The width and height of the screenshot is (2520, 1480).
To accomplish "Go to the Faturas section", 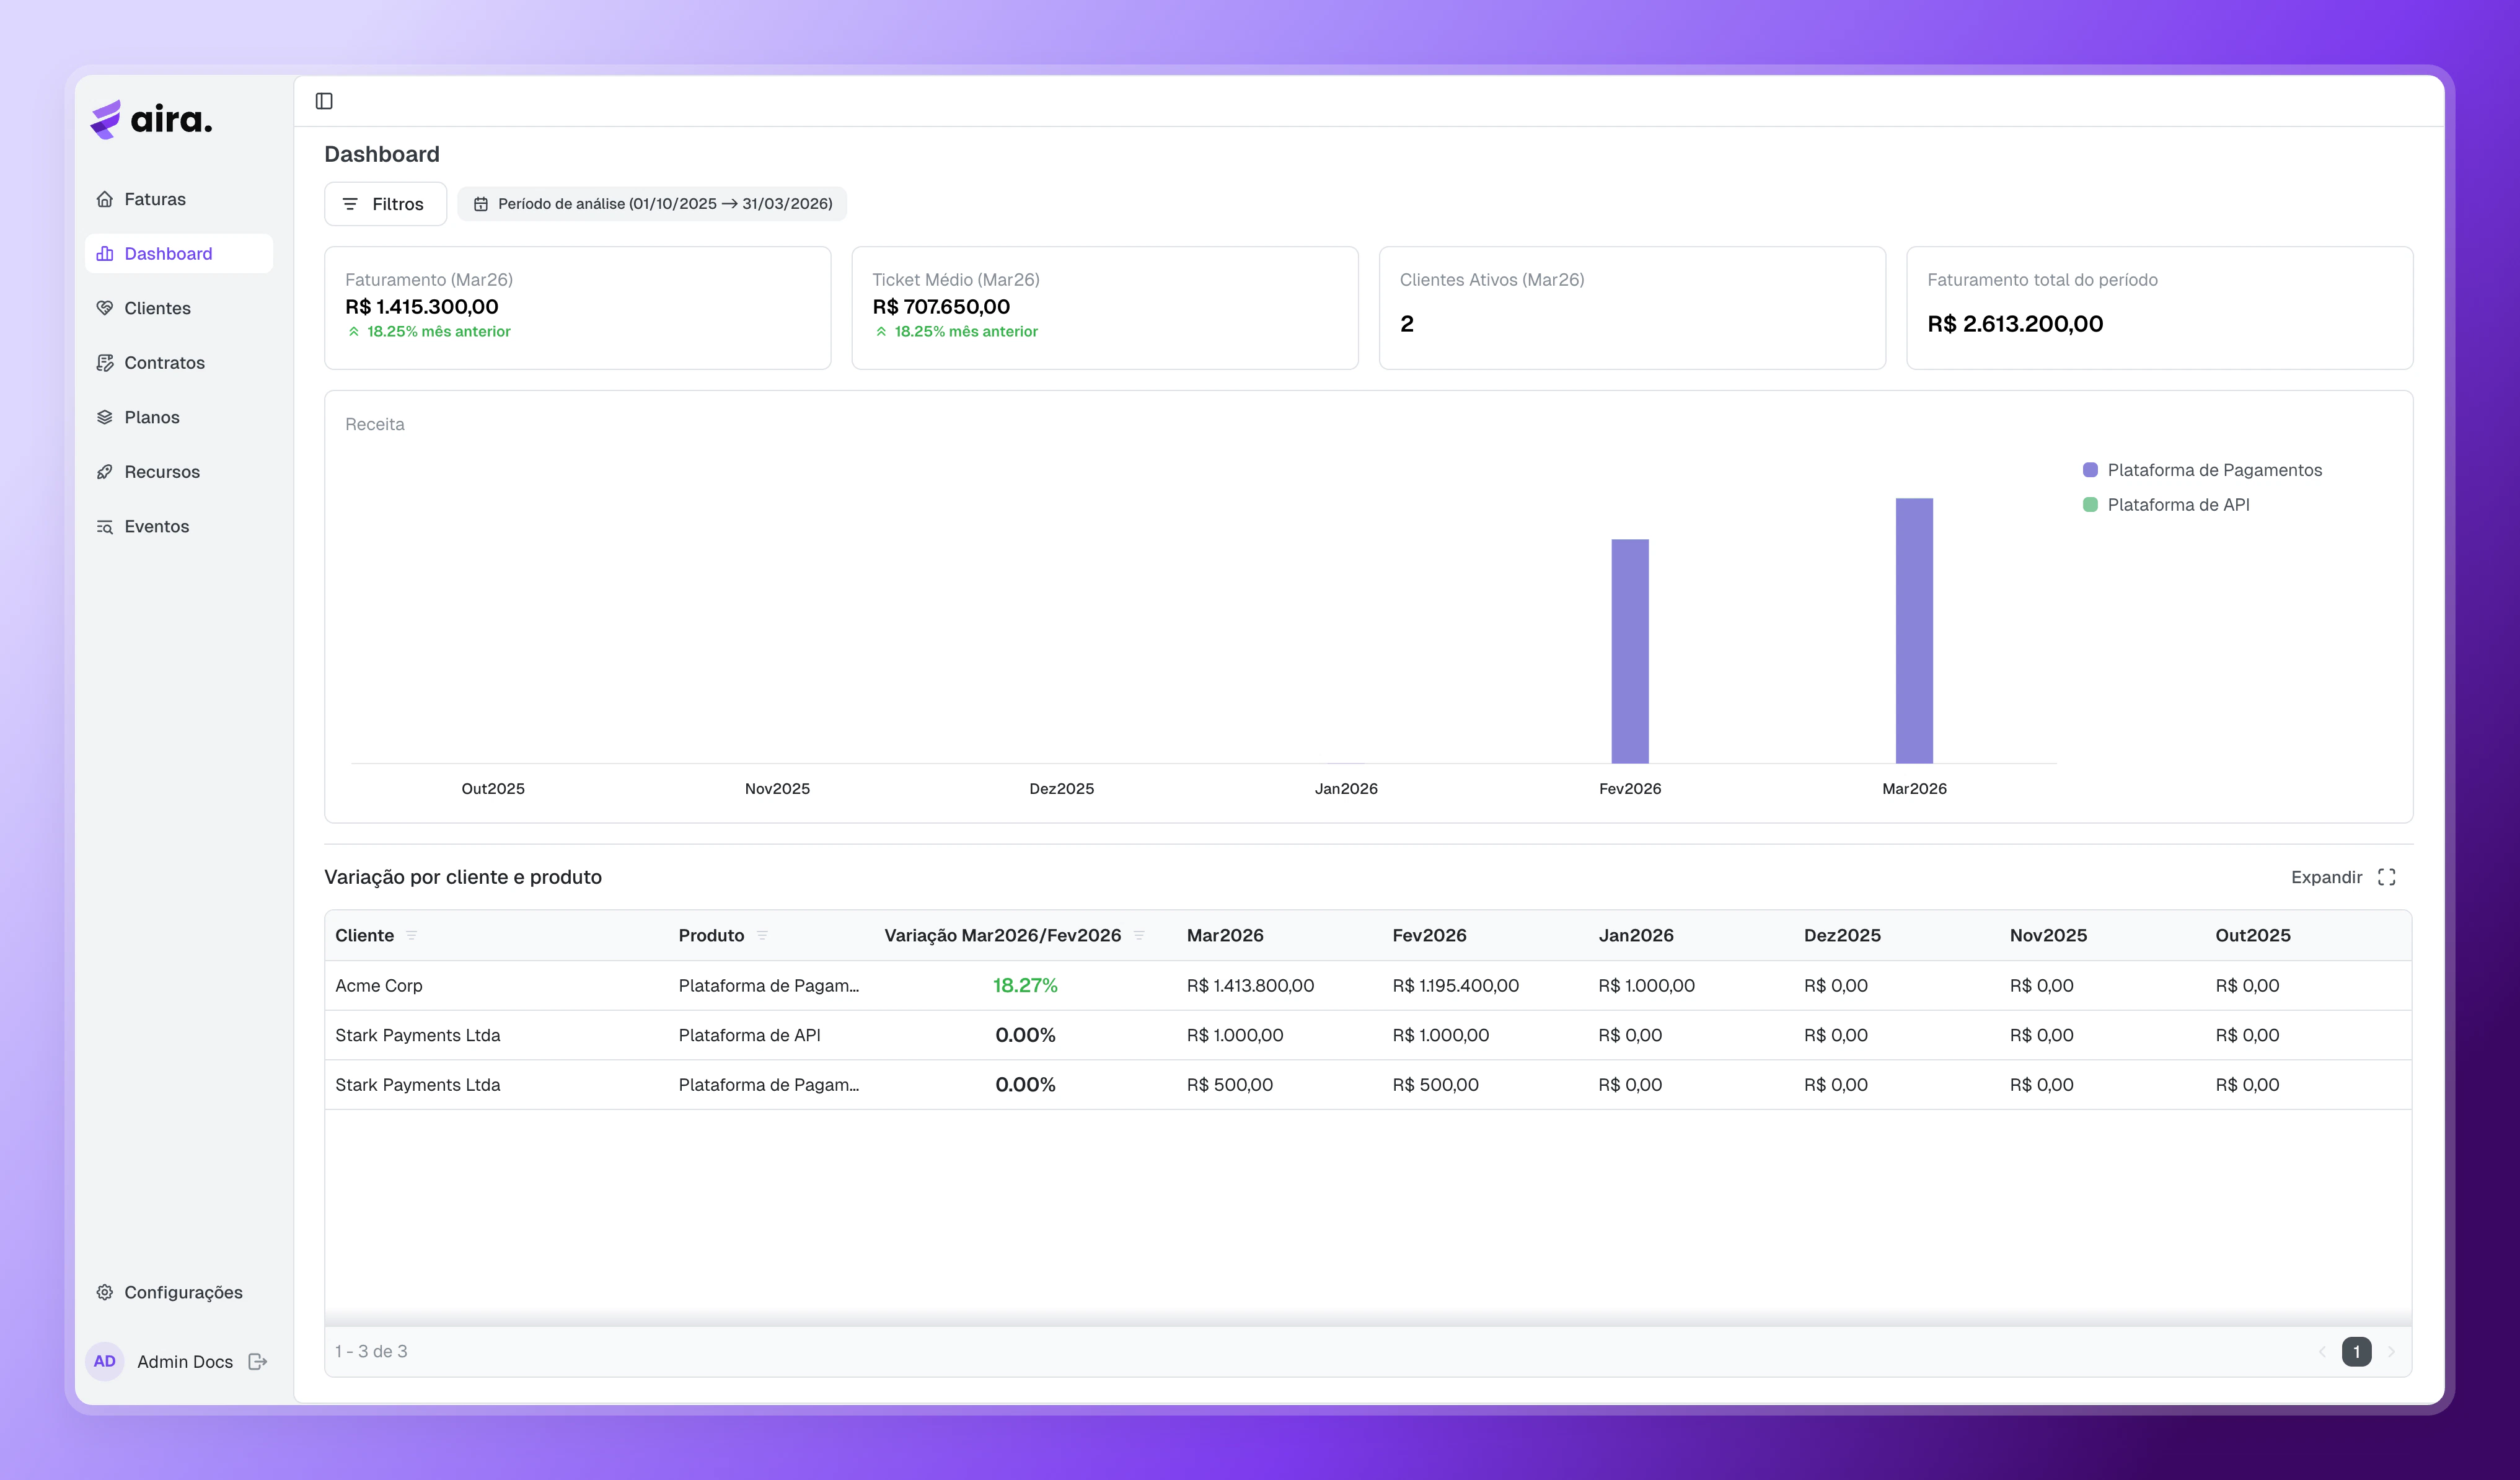I will (155, 198).
